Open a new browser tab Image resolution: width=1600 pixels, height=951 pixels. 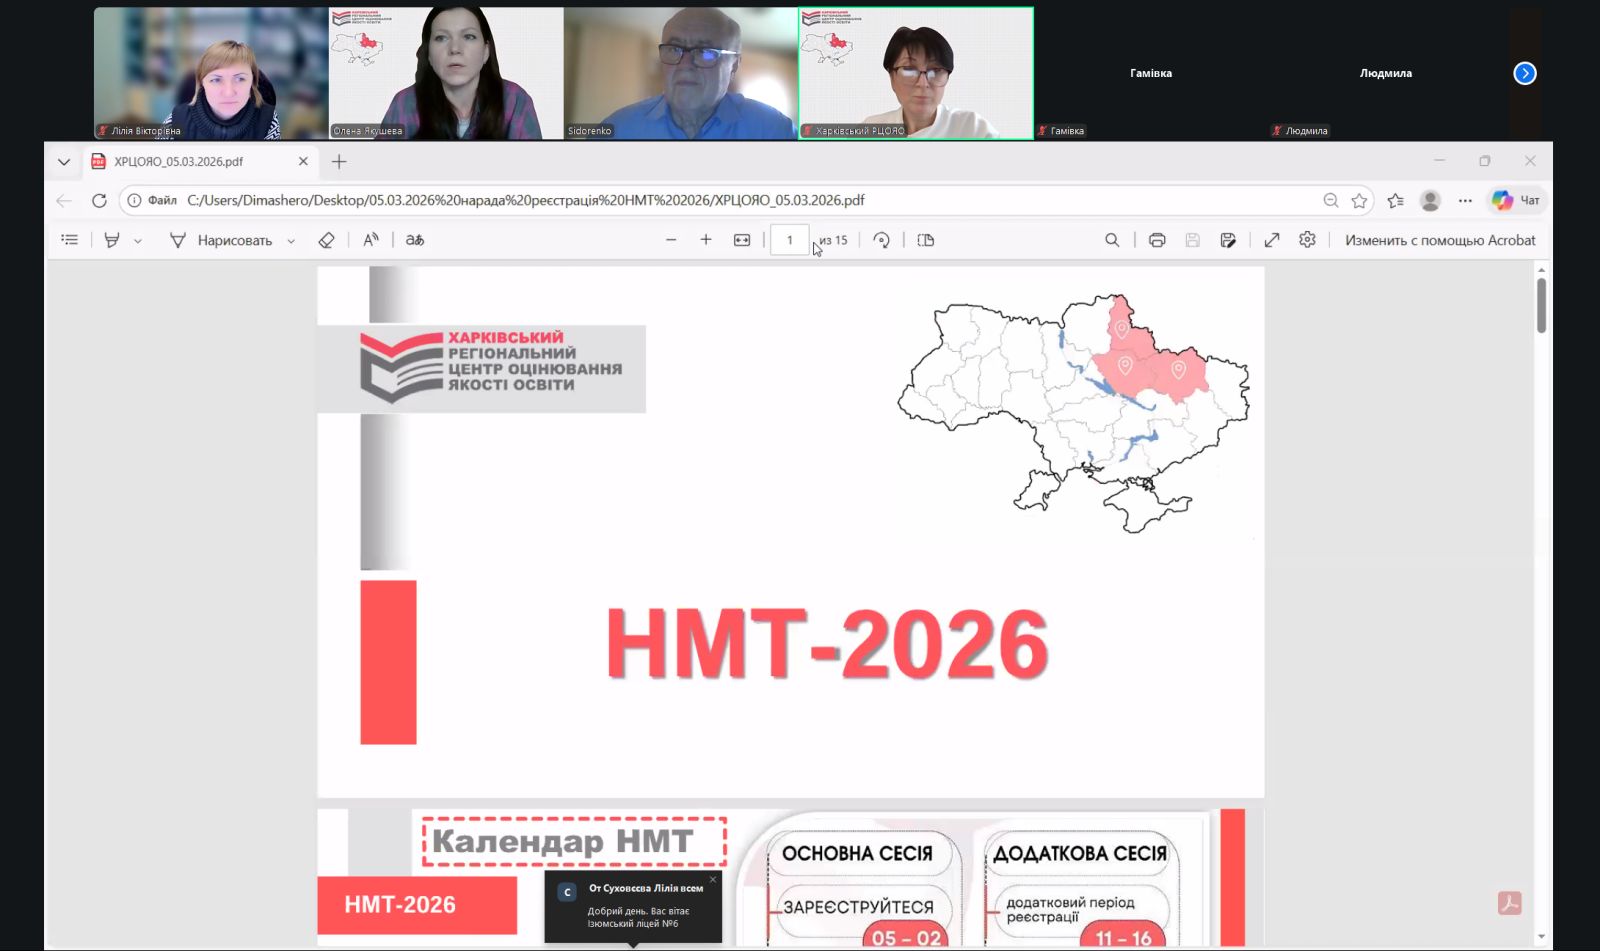click(x=339, y=162)
